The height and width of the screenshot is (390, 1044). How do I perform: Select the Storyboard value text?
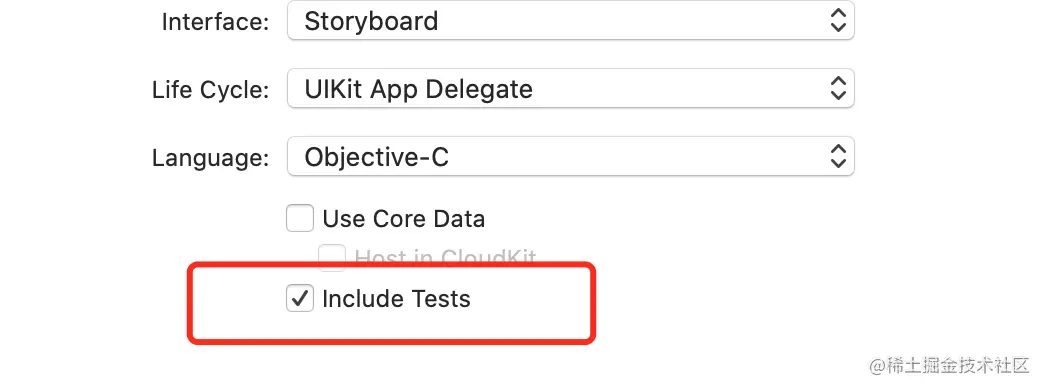click(371, 21)
